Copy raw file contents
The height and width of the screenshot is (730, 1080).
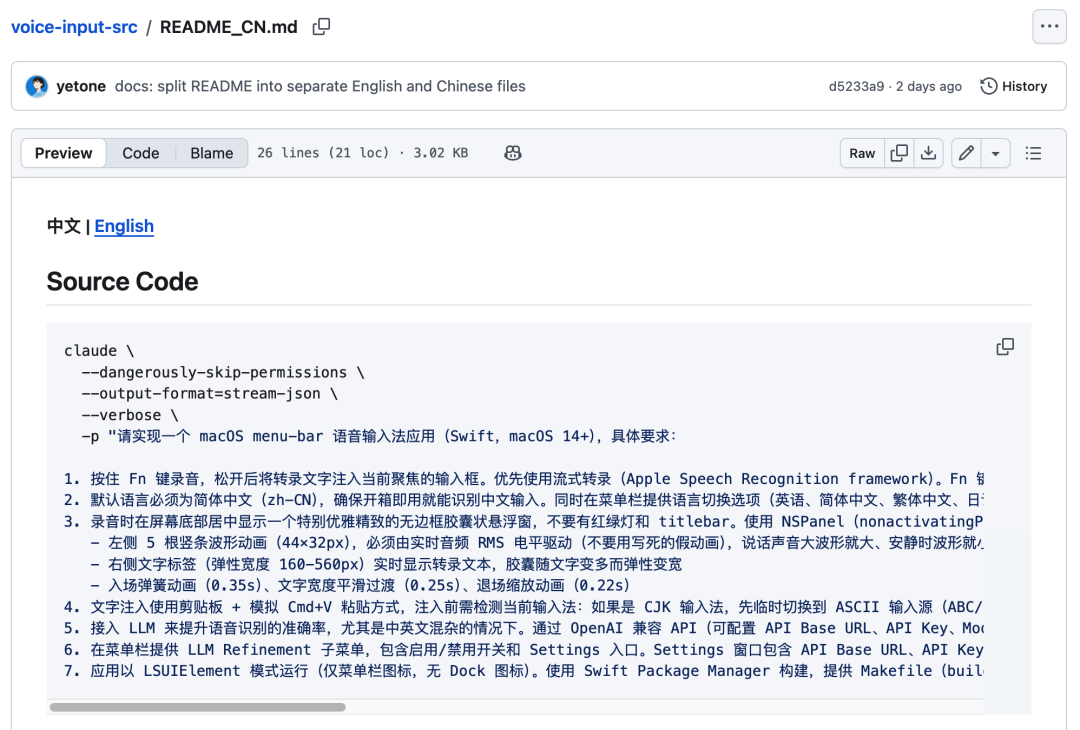[x=899, y=153]
